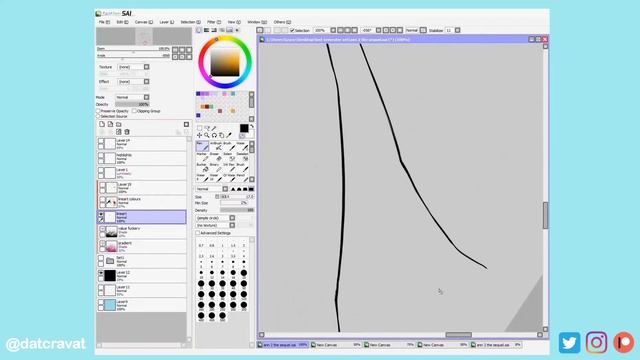Enable Preserve Opacity checkbox
This screenshot has height=360, width=640.
[x=98, y=111]
